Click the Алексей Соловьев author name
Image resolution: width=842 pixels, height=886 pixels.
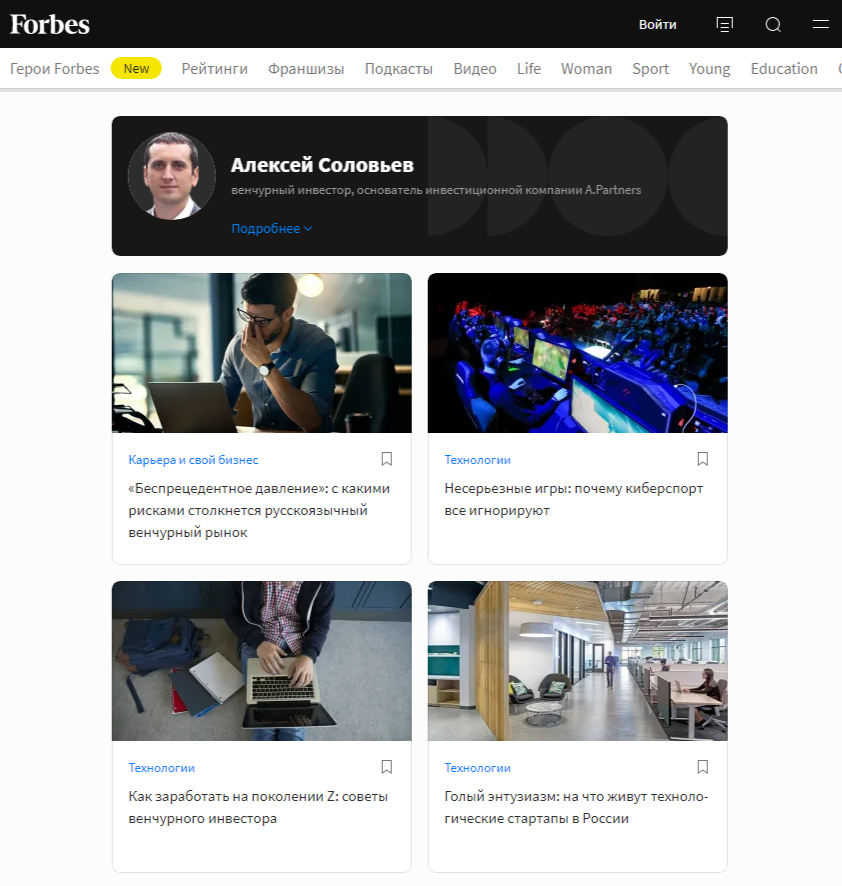click(322, 165)
